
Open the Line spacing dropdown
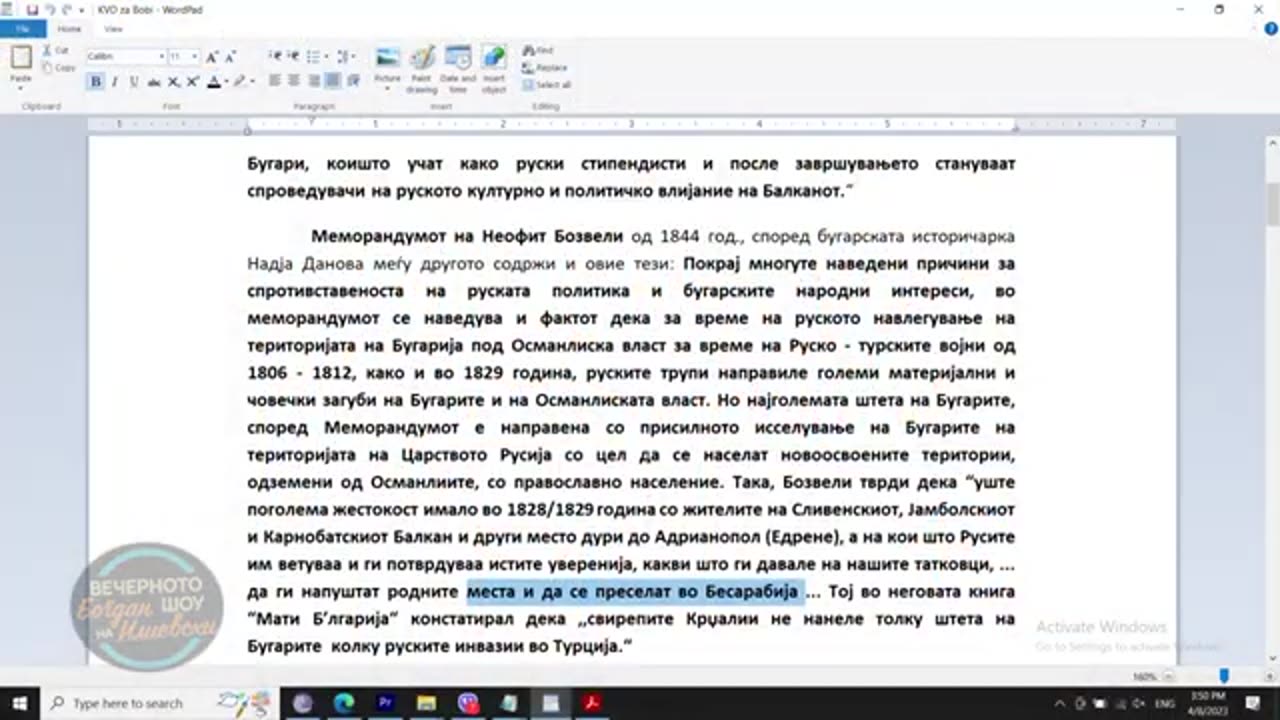point(346,56)
